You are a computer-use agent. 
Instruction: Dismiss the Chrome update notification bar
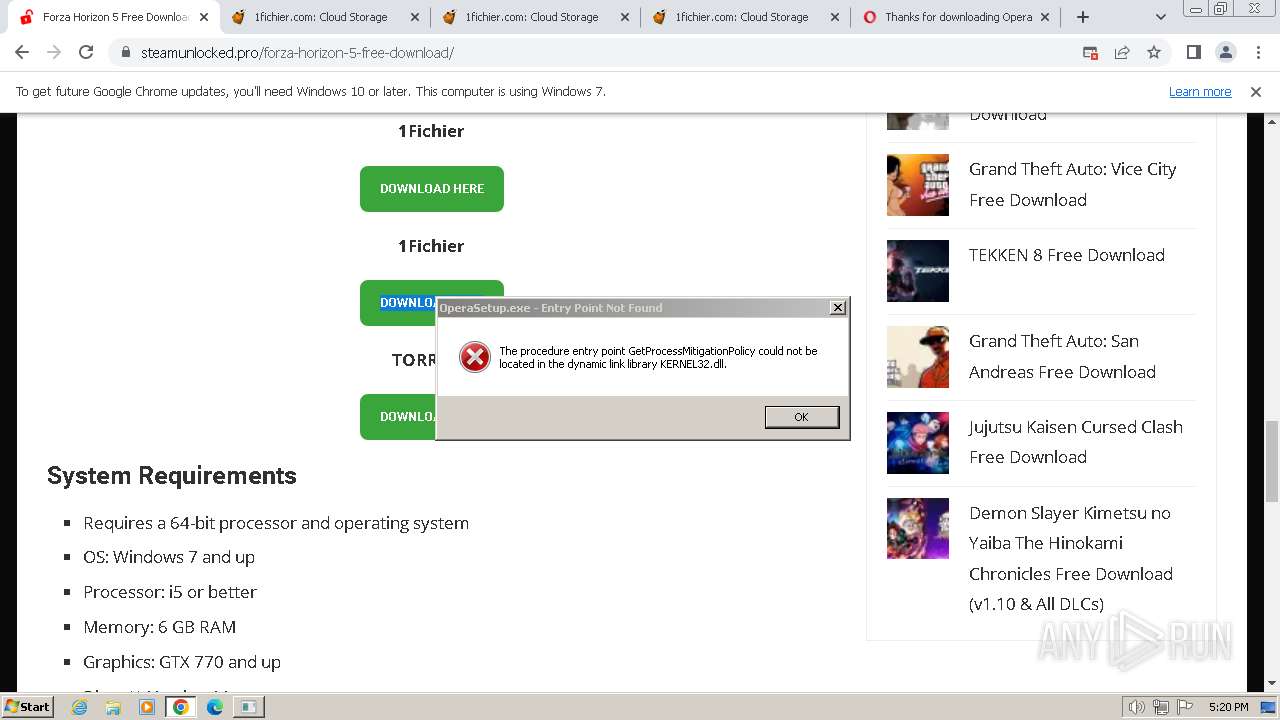click(x=1256, y=92)
